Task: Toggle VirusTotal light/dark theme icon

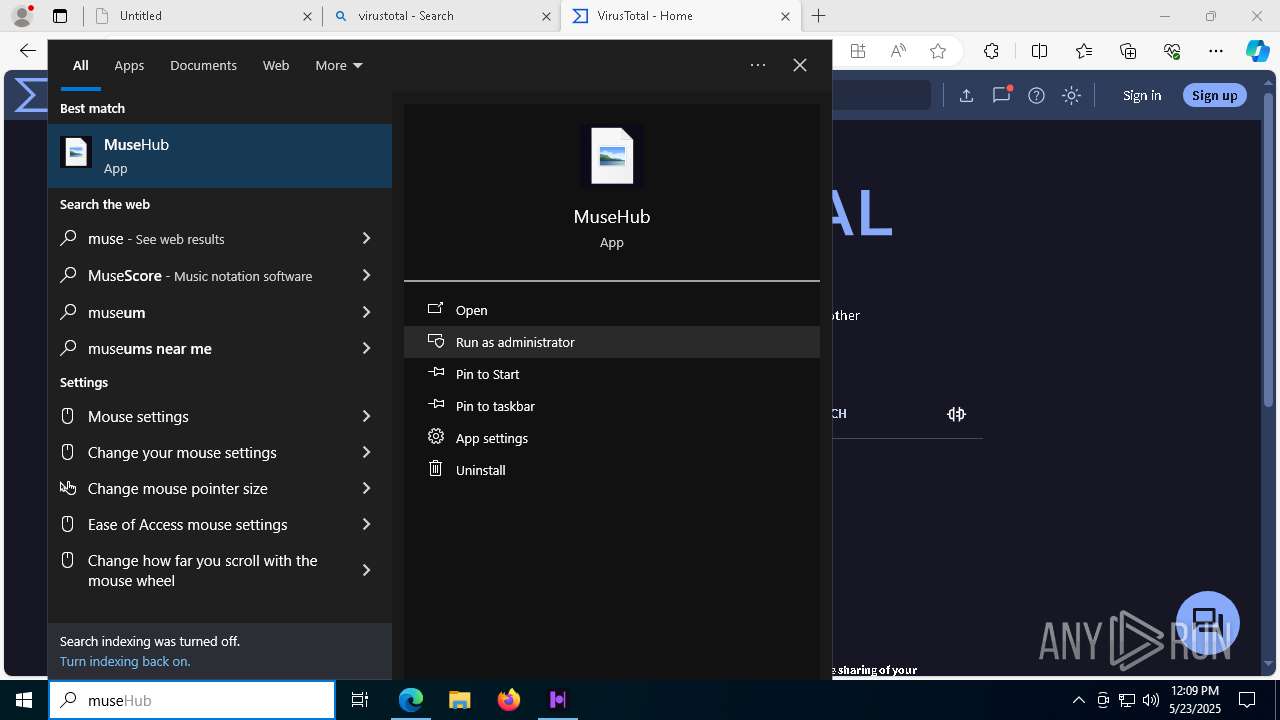Action: pyautogui.click(x=1071, y=95)
